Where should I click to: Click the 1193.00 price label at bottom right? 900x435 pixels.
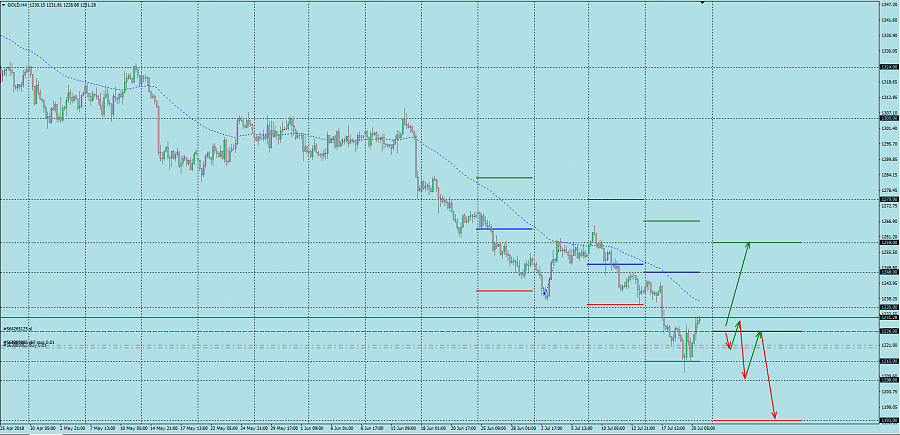click(x=886, y=421)
